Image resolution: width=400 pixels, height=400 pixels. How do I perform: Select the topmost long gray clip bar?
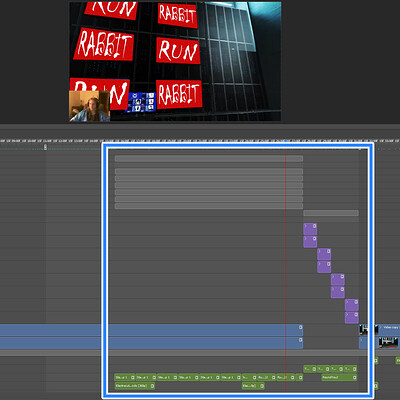click(209, 159)
